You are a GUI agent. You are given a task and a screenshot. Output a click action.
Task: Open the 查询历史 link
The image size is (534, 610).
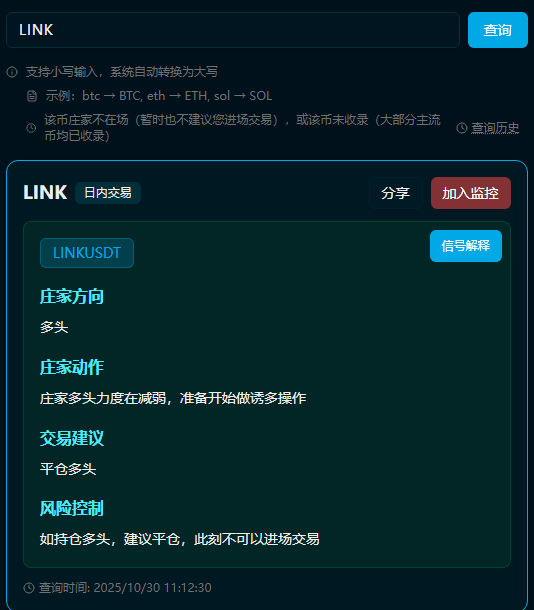click(495, 128)
